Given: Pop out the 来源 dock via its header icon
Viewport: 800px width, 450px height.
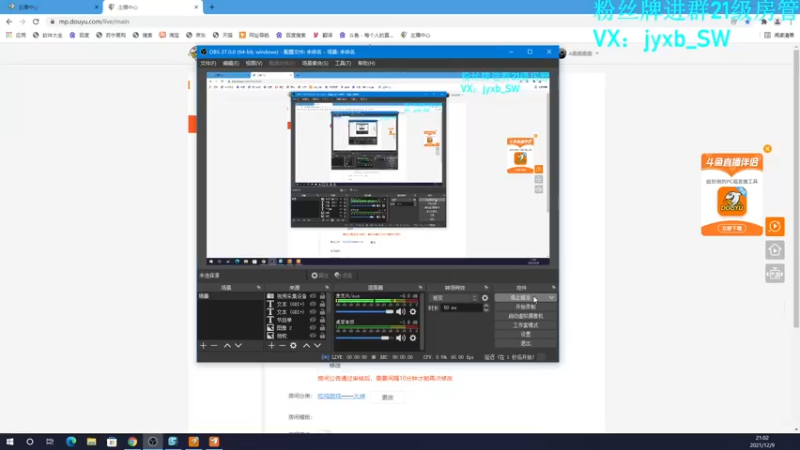Looking at the screenshot, I should tap(327, 288).
